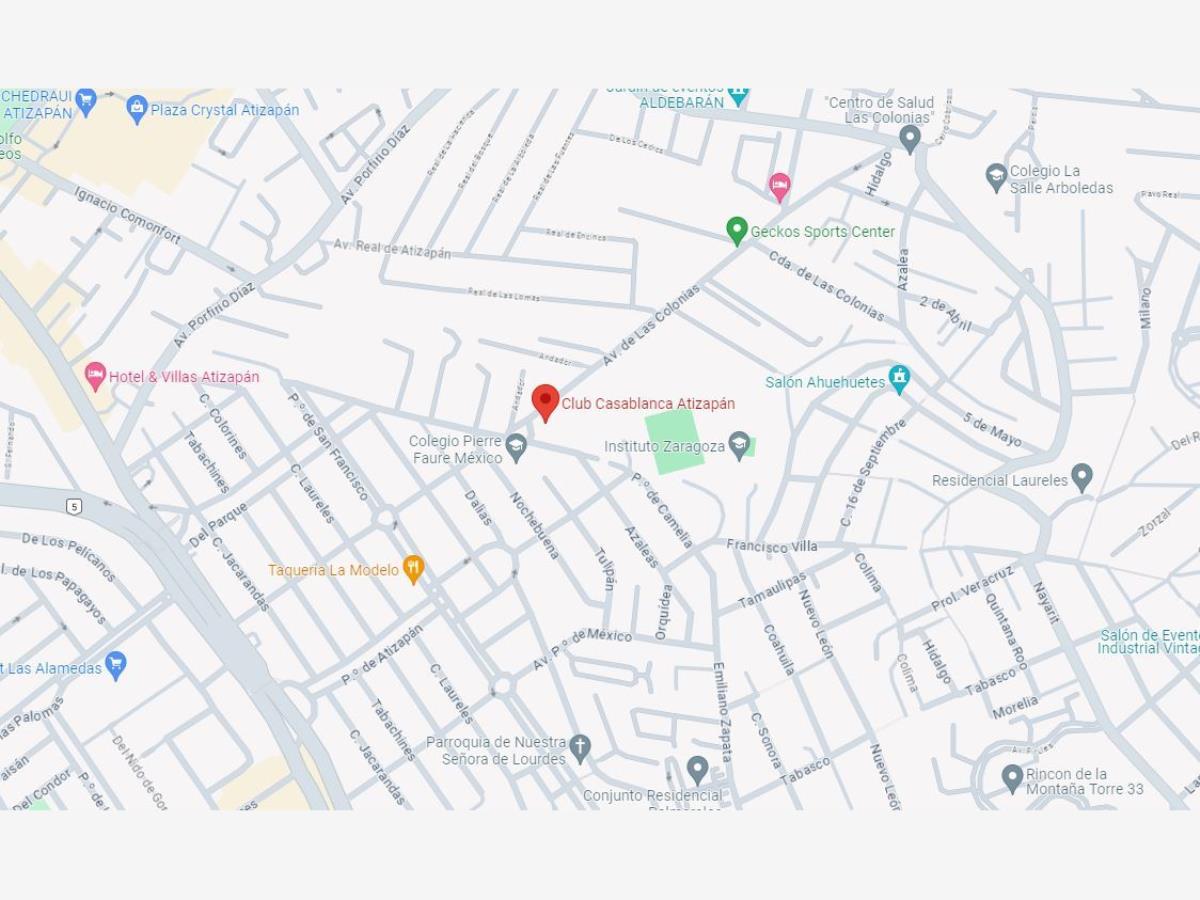Open the Conjunto Residencial location pin
Screen dimensions: 1200x900
pos(697,770)
